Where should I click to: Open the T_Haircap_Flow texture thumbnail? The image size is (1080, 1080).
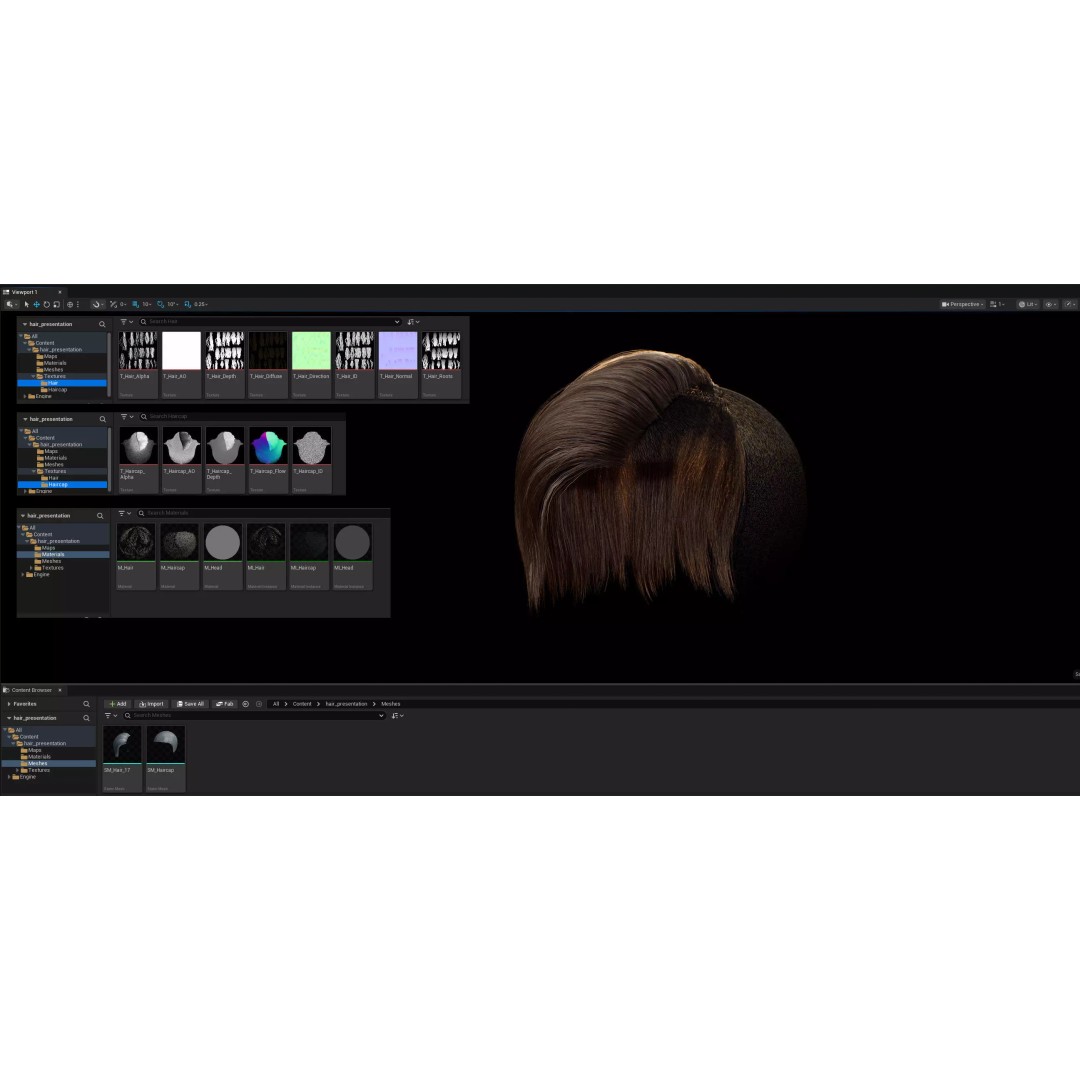pyautogui.click(x=267, y=445)
